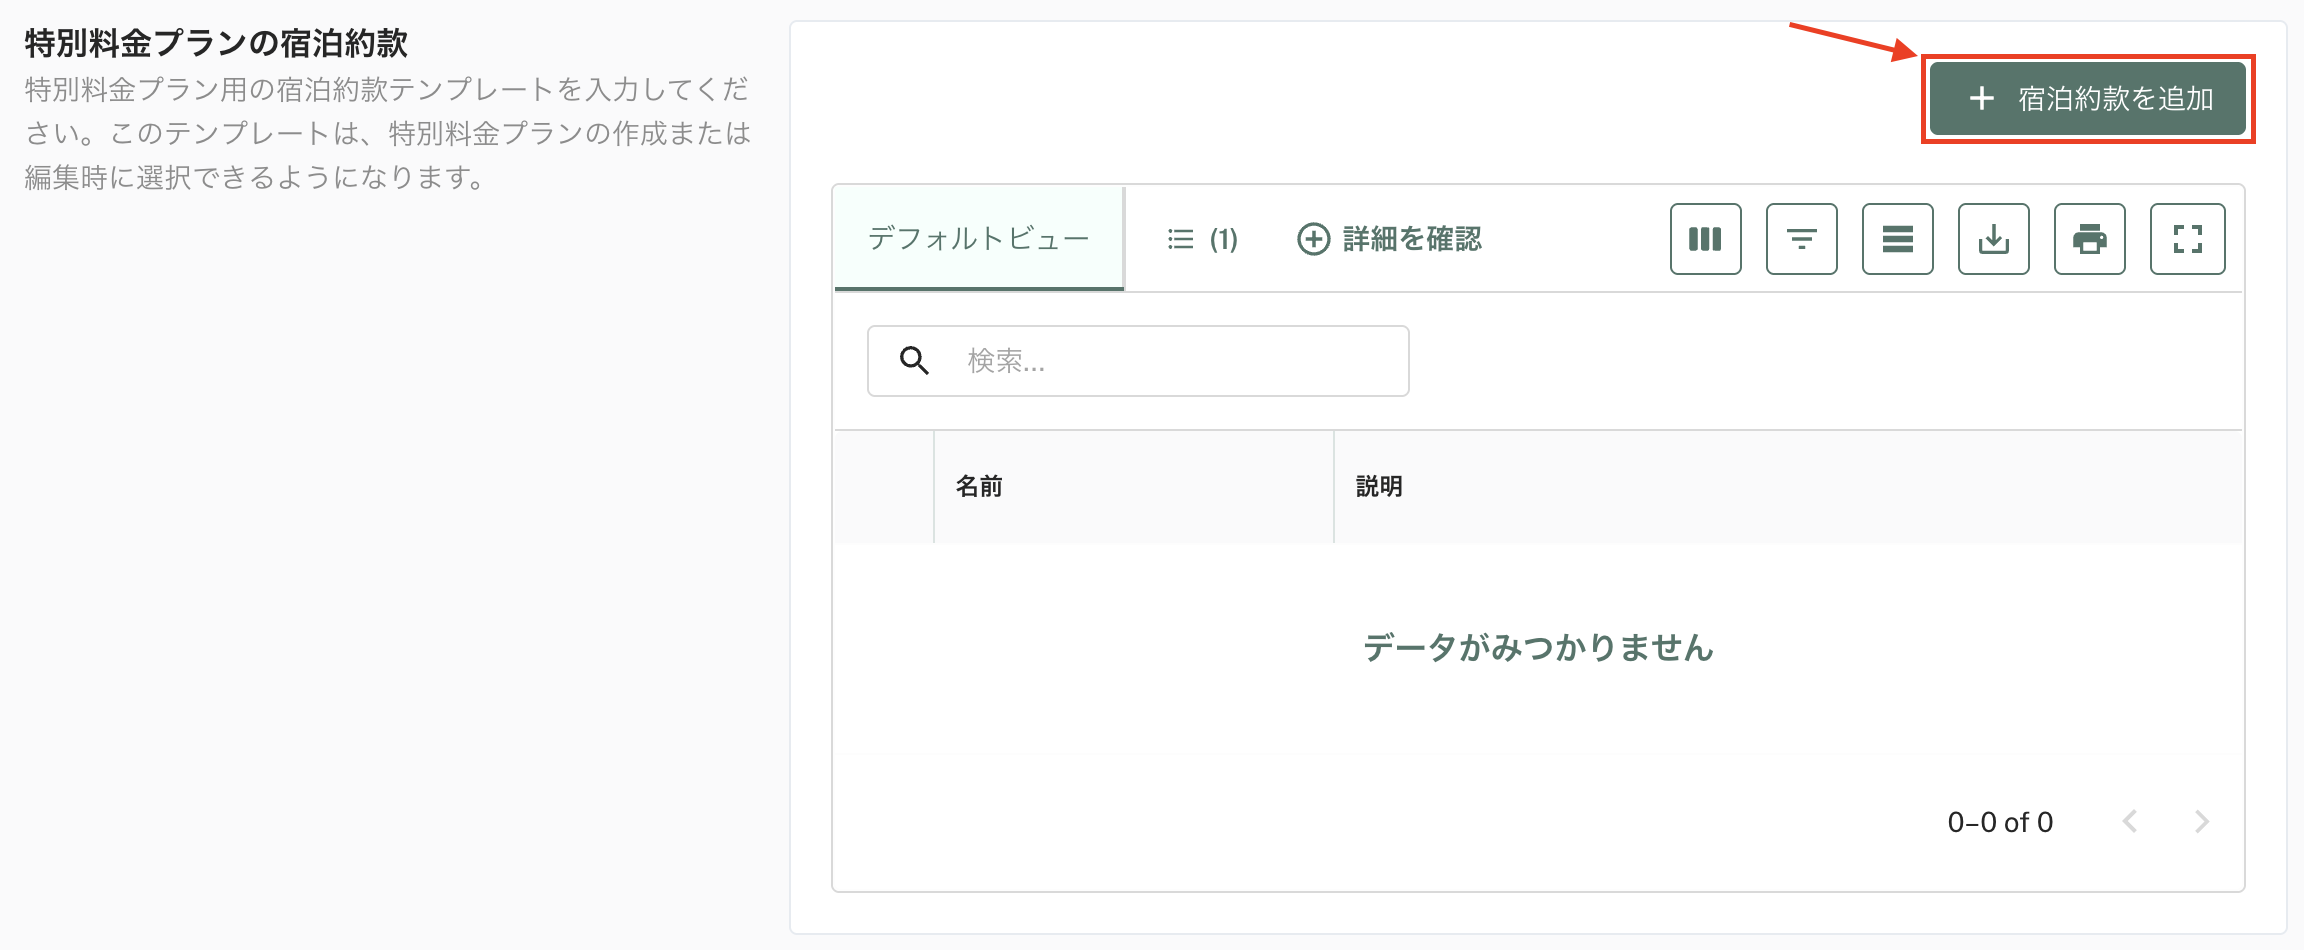Click the 特別料金プランの宿泊約款 heading
This screenshot has width=2304, height=950.
216,43
